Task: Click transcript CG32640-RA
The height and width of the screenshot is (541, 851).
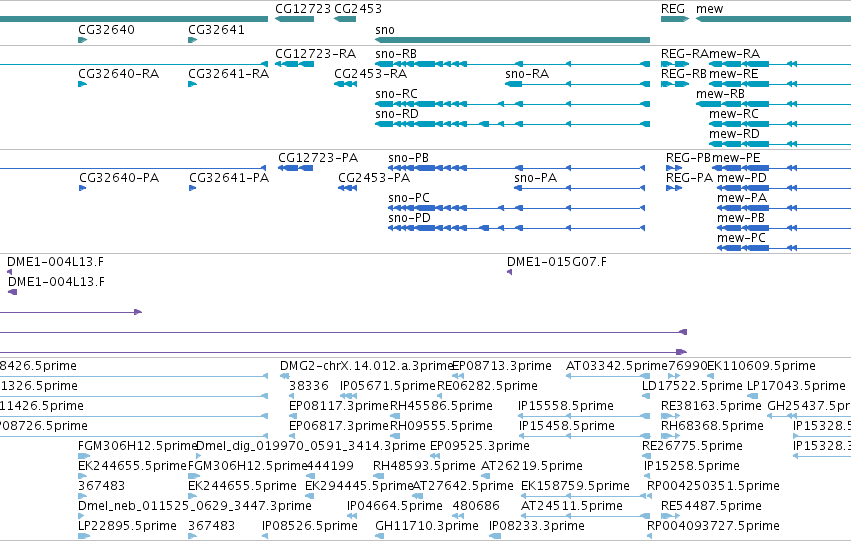Action: (118, 74)
